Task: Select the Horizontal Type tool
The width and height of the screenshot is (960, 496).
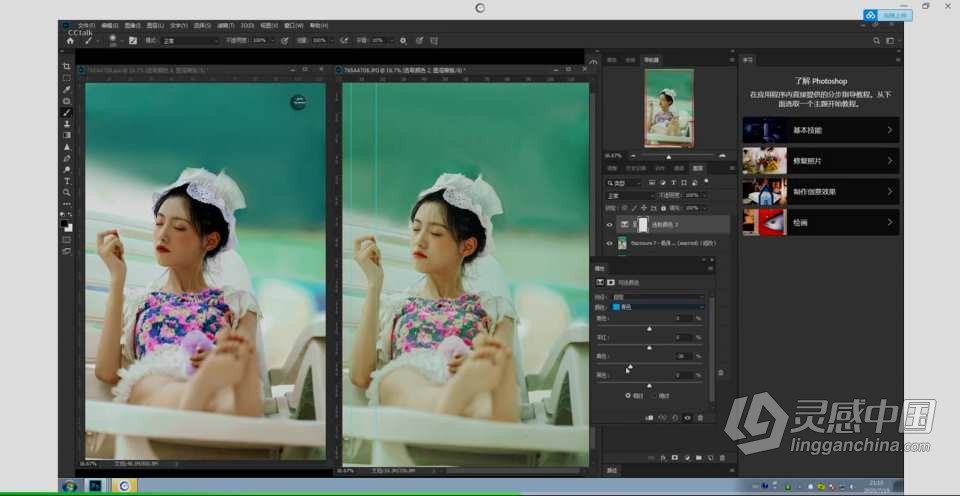Action: [x=67, y=181]
